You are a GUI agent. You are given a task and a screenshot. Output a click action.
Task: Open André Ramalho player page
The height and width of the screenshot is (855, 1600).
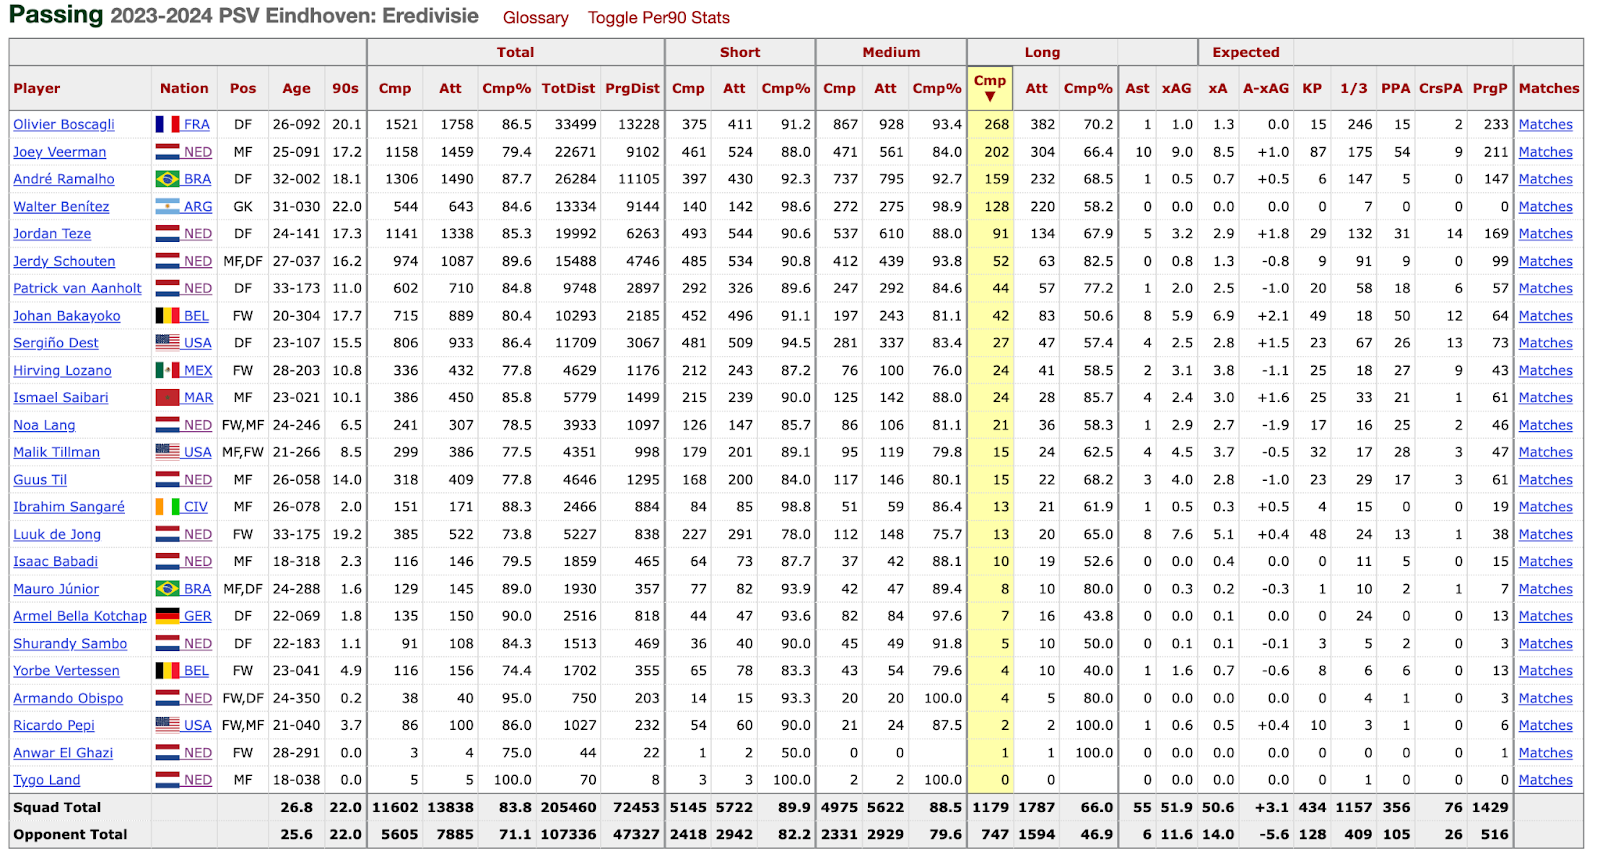pyautogui.click(x=64, y=179)
